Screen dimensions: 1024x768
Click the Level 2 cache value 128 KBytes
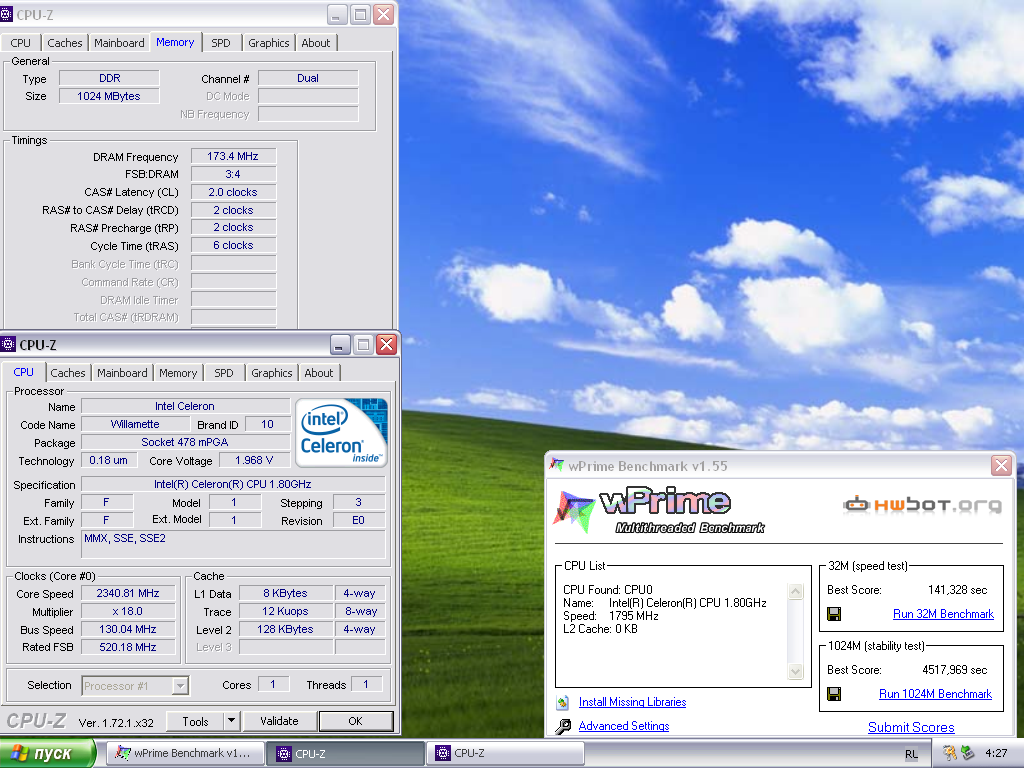pyautogui.click(x=285, y=629)
